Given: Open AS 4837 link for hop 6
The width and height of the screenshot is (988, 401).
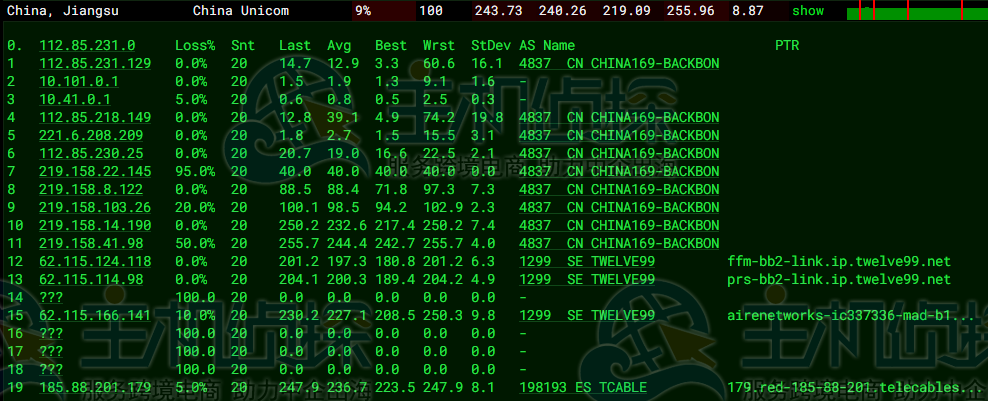Looking at the screenshot, I should pos(619,154).
